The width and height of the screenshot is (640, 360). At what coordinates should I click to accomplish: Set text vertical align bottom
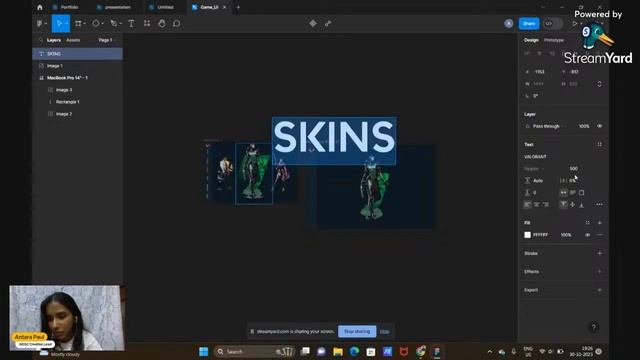point(582,204)
